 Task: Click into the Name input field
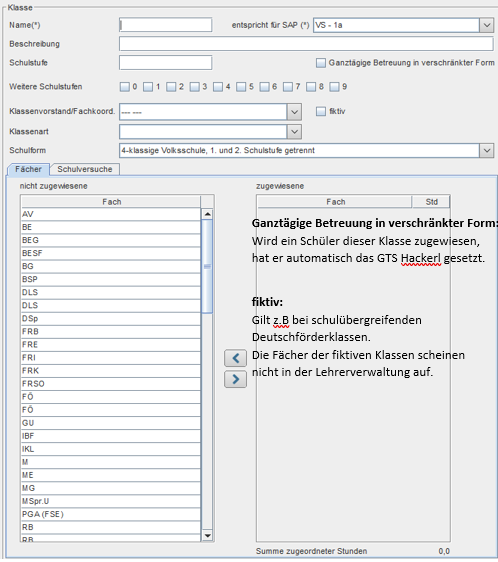coord(166,25)
